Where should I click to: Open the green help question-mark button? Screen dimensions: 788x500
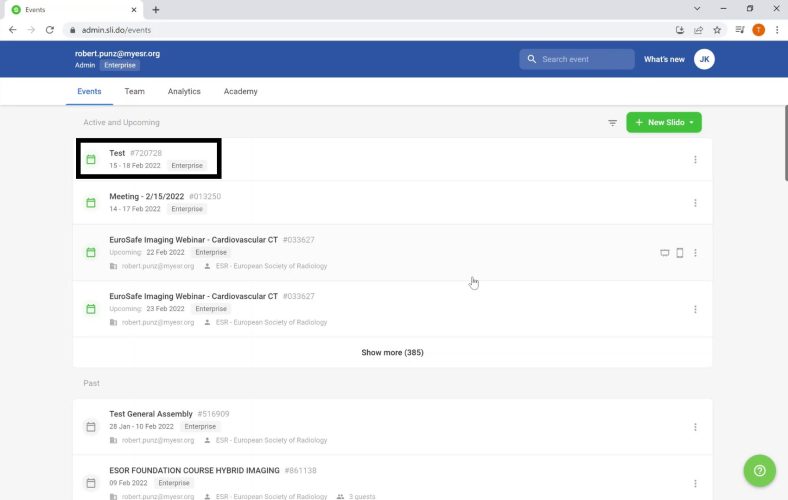point(760,471)
